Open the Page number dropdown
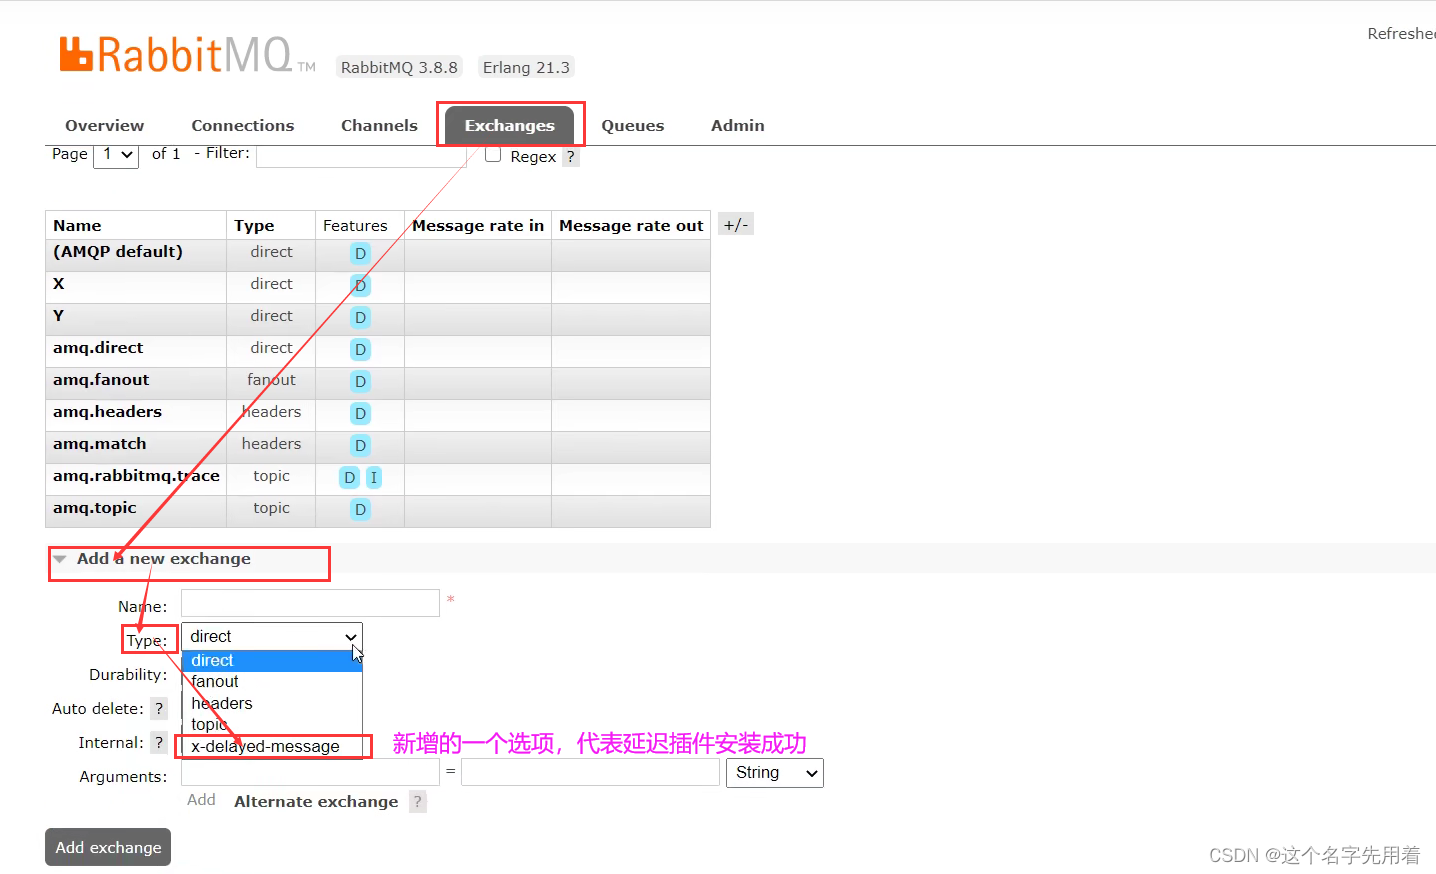 pos(116,155)
